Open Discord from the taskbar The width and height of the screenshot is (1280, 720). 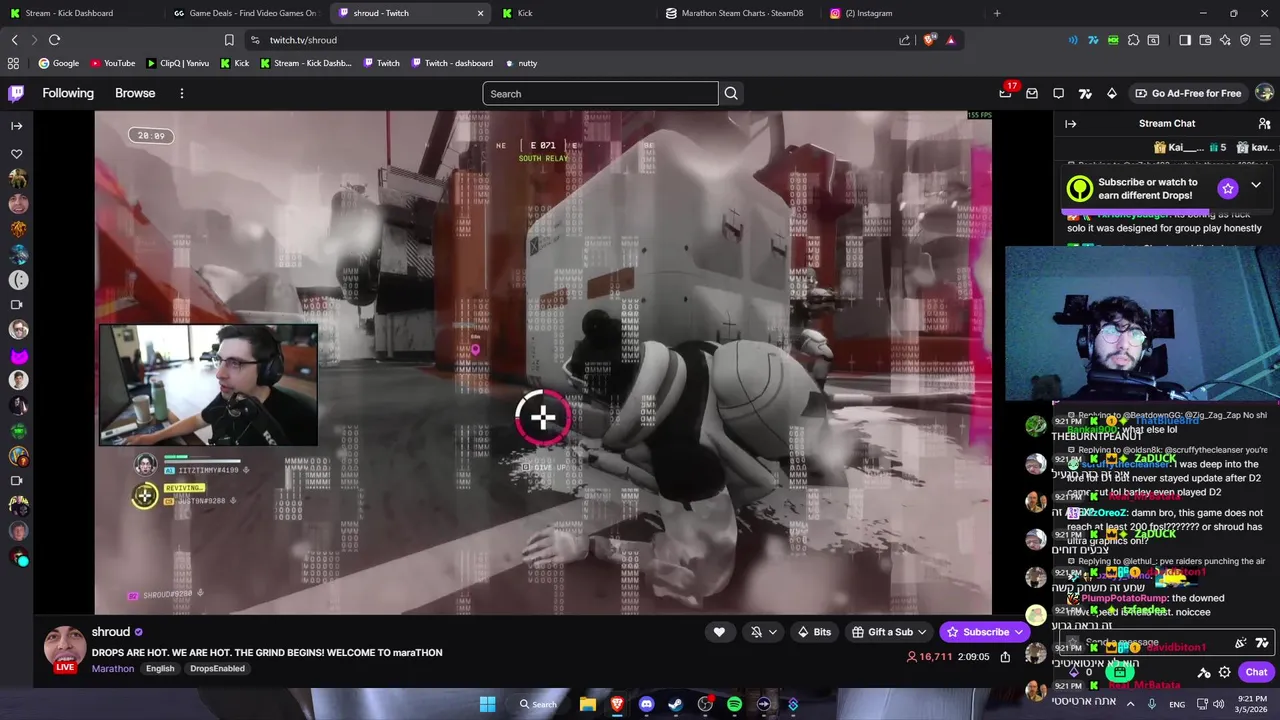click(x=646, y=704)
